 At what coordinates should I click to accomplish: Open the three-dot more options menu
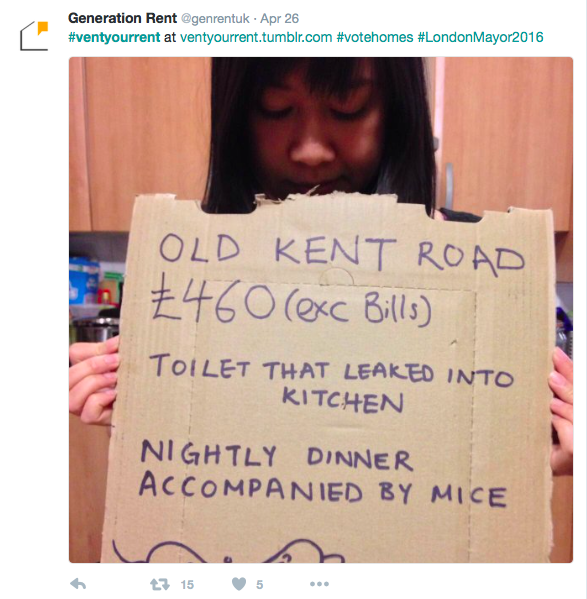pyautogui.click(x=319, y=584)
